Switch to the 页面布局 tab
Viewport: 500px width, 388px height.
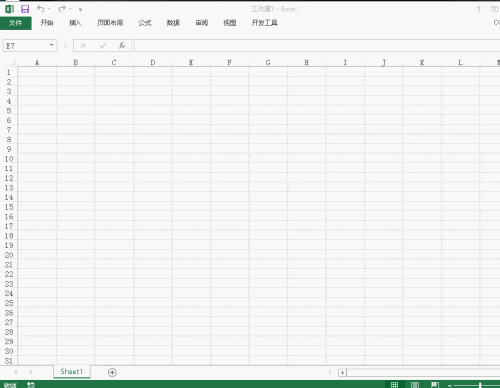click(x=110, y=23)
